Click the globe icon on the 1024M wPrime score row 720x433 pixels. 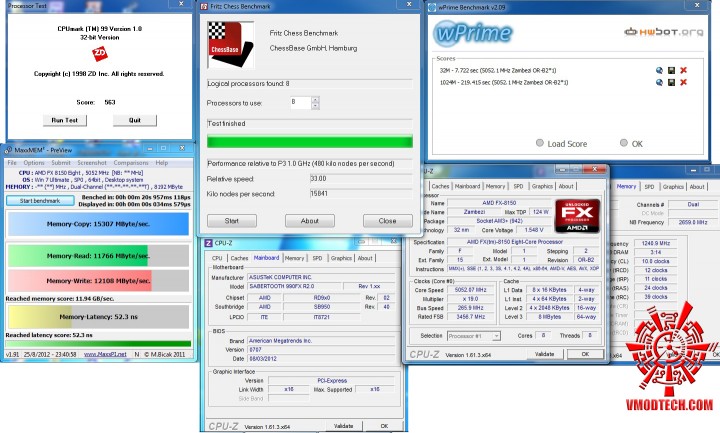click(659, 82)
